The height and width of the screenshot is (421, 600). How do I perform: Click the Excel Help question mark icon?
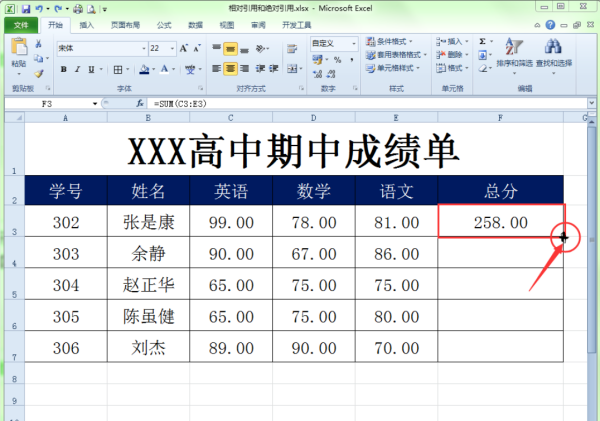[550, 24]
